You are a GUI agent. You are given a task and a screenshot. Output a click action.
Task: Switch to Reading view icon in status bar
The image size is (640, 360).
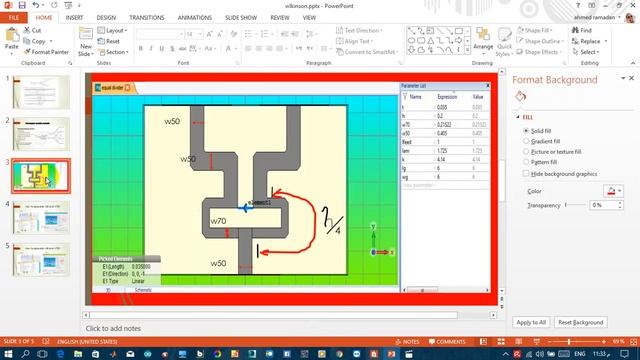pyautogui.click(x=518, y=342)
